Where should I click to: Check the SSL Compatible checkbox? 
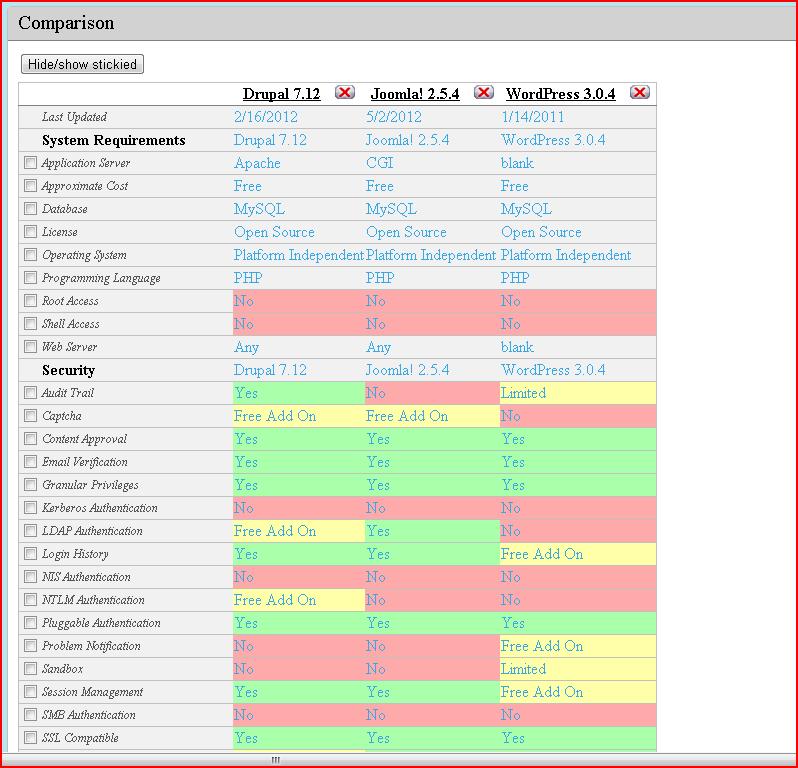(x=31, y=737)
